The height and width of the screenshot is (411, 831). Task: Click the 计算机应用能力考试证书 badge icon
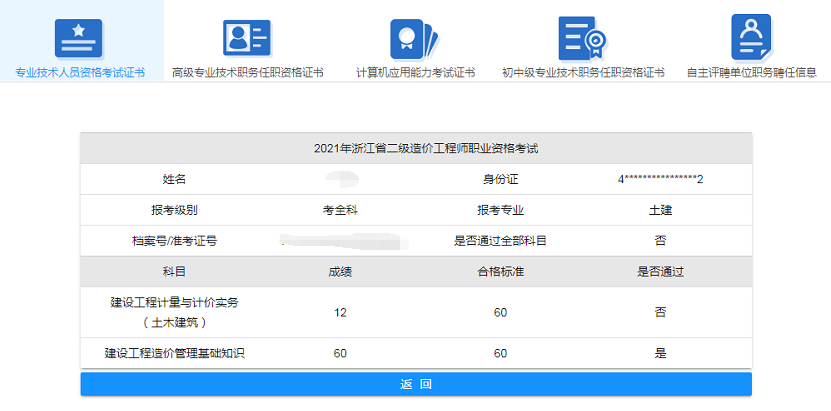tap(414, 39)
